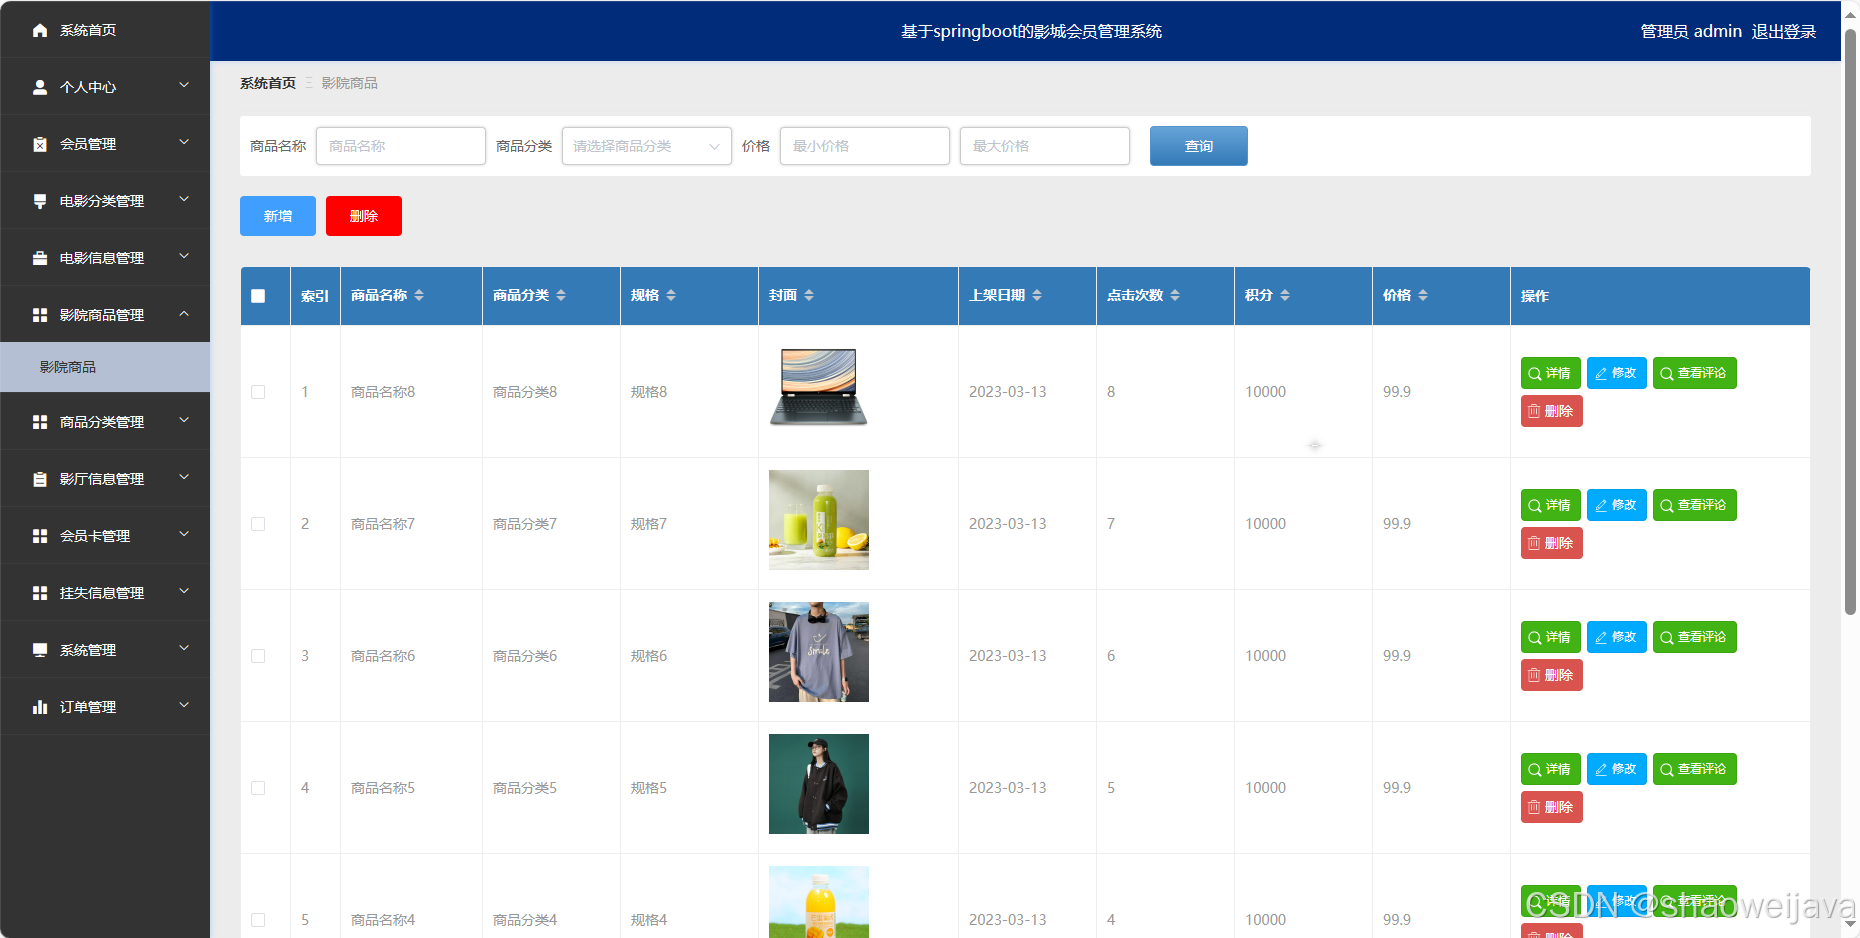Focus the 商品名称 search field
Screen dimensions: 1860x938
(401, 146)
